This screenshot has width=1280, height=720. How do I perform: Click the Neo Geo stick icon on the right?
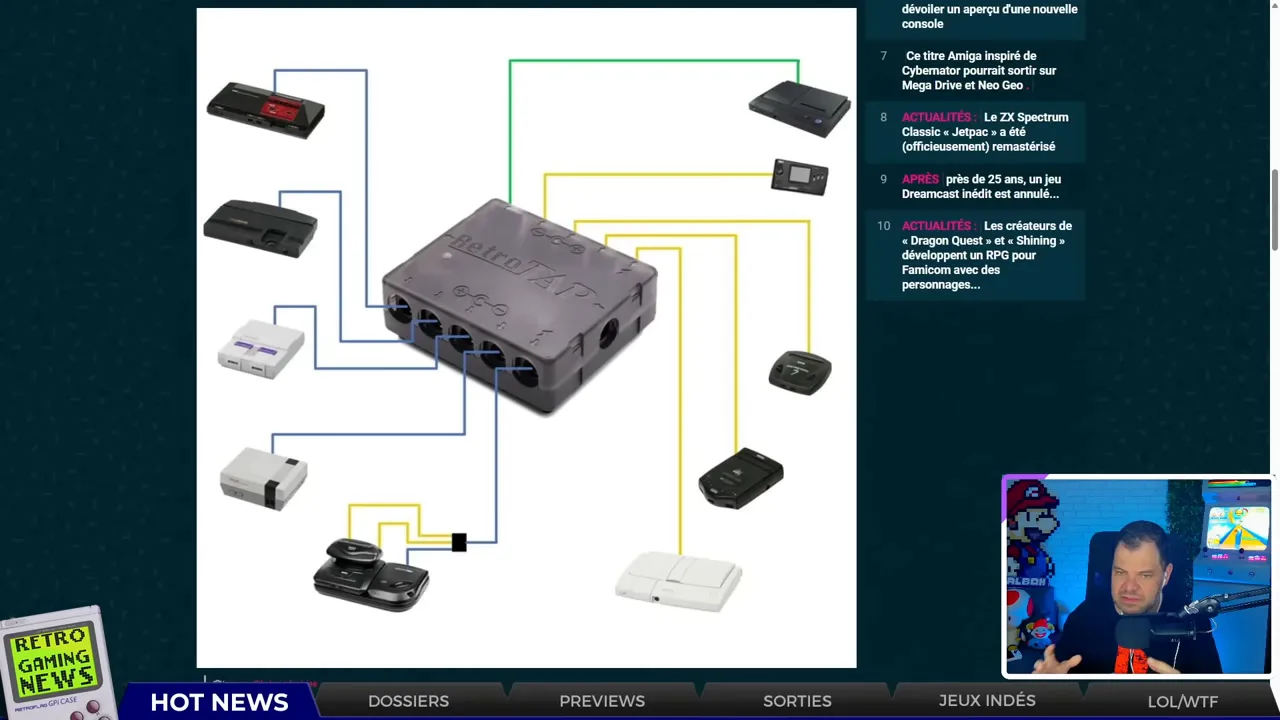798,372
